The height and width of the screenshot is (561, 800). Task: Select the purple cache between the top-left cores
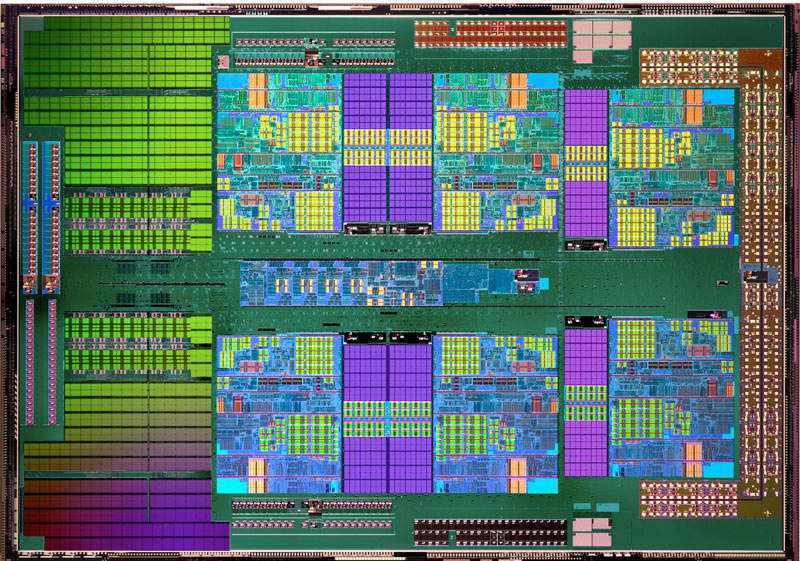coord(388,148)
